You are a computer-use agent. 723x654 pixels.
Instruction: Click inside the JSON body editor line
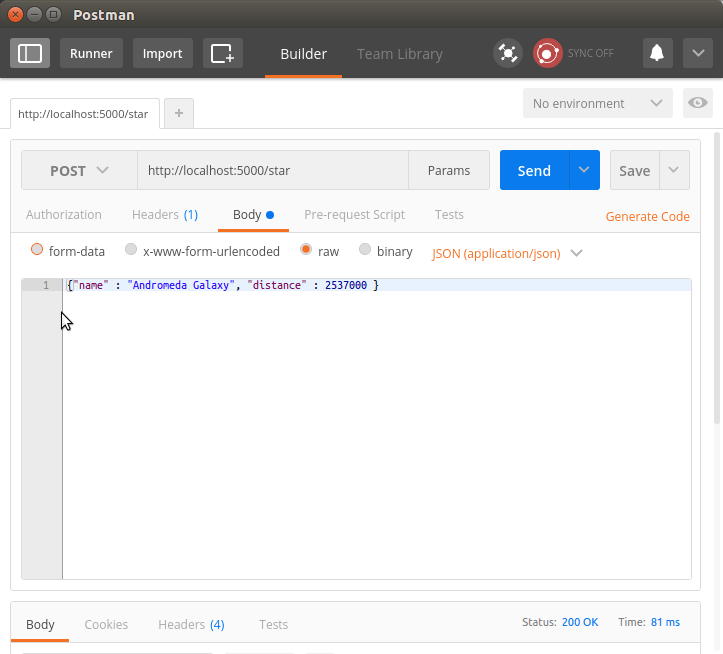[377, 285]
